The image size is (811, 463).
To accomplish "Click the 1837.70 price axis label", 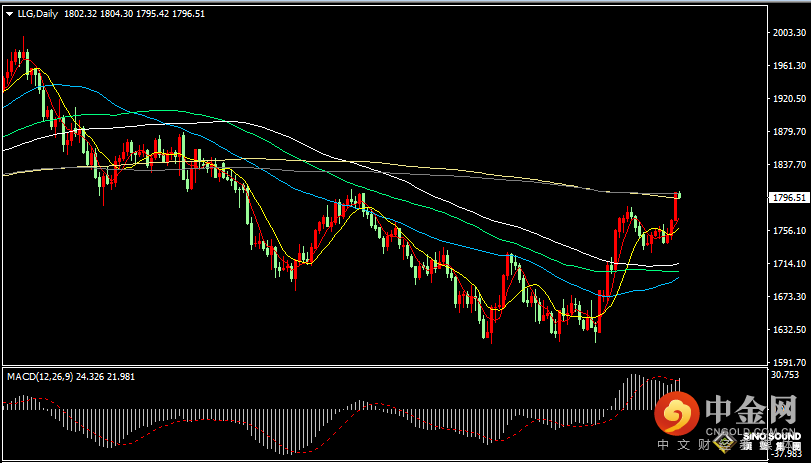I will (x=789, y=165).
